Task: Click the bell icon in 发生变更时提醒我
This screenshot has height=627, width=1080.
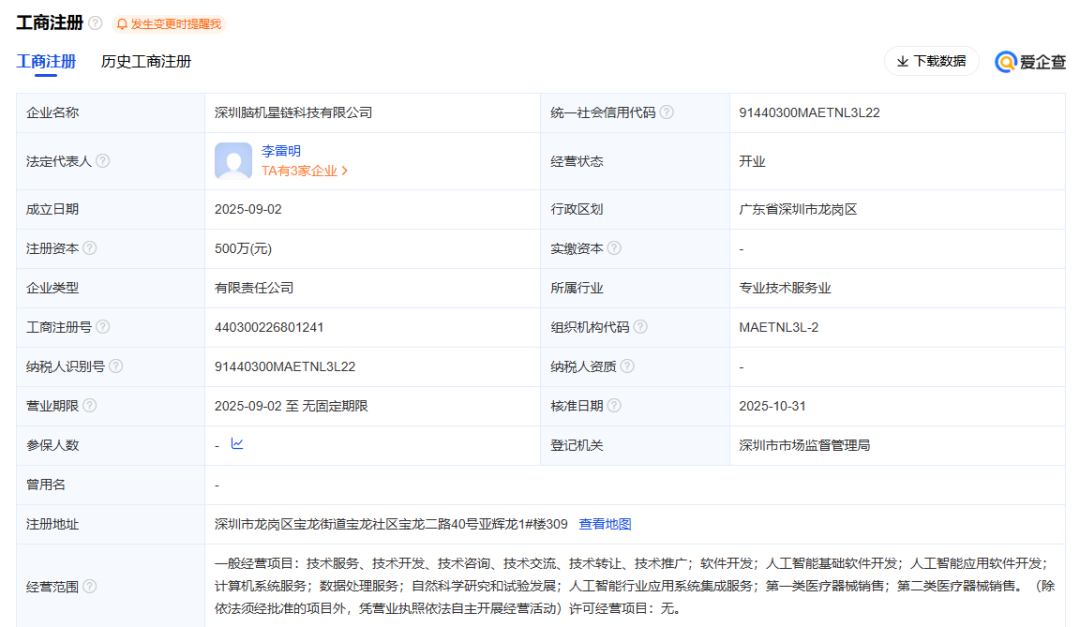Action: [120, 24]
